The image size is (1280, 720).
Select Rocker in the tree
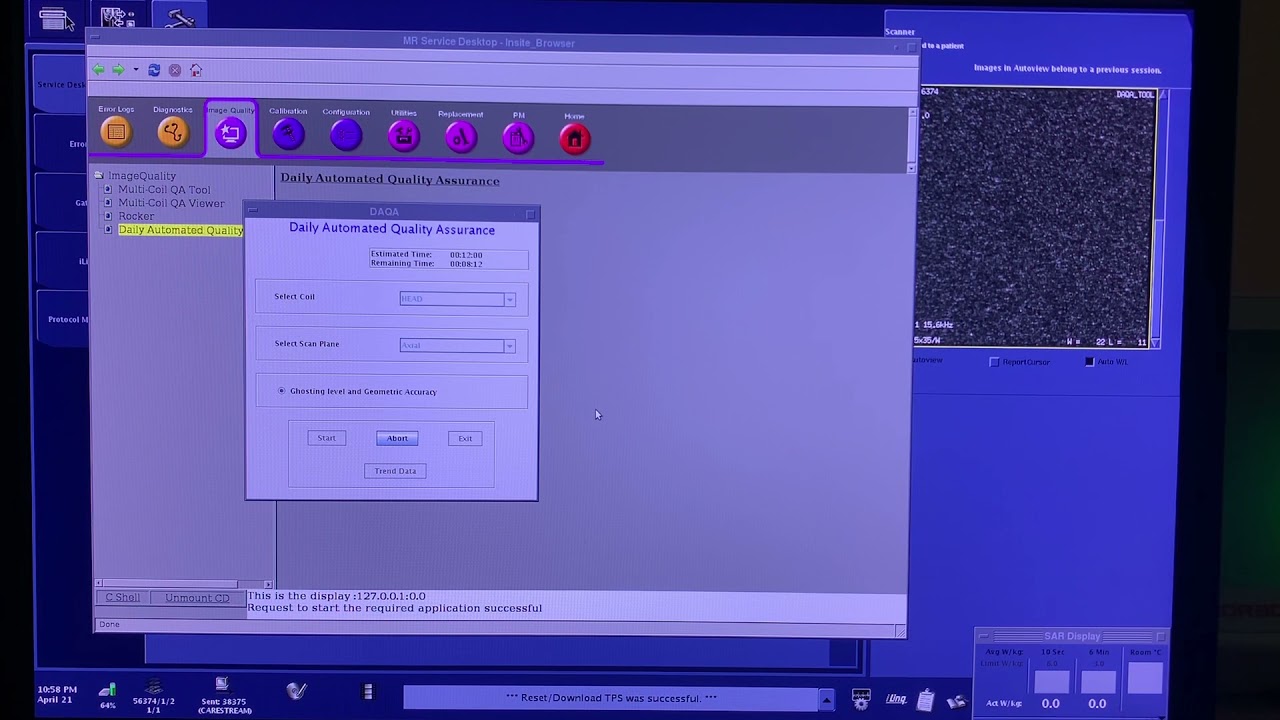click(x=136, y=216)
